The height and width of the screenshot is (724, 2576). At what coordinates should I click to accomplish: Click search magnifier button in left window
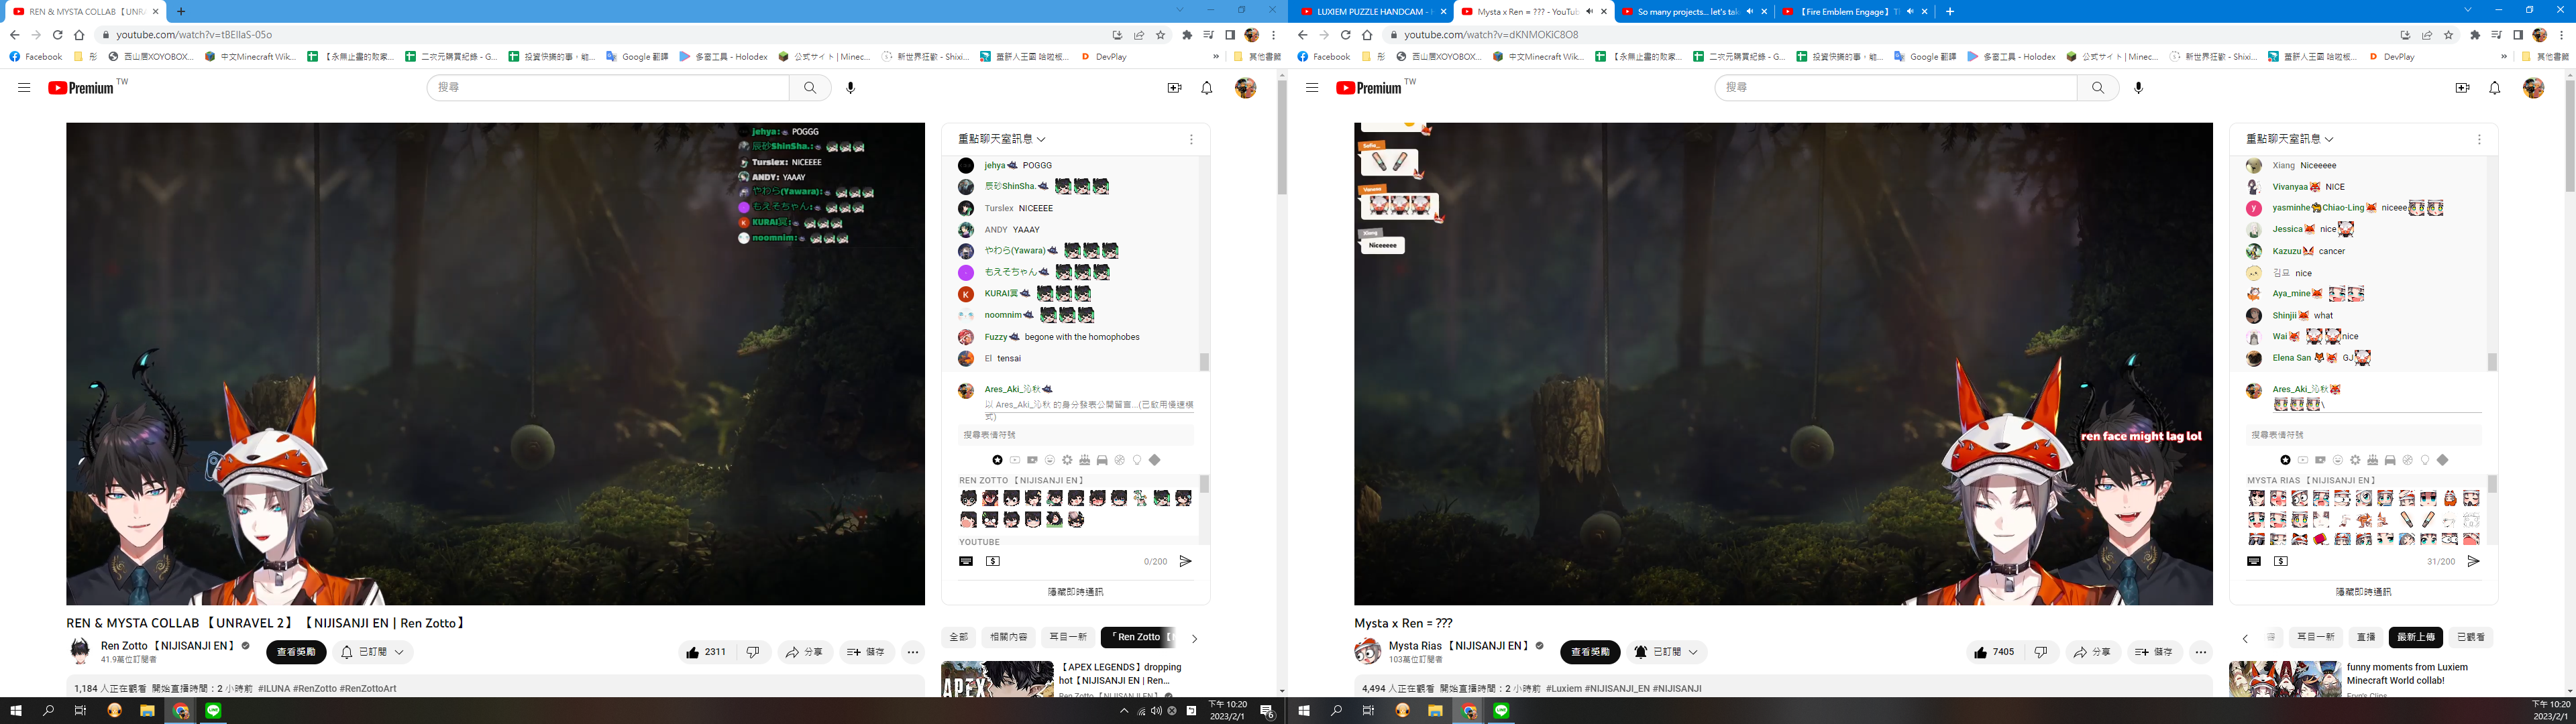(810, 88)
